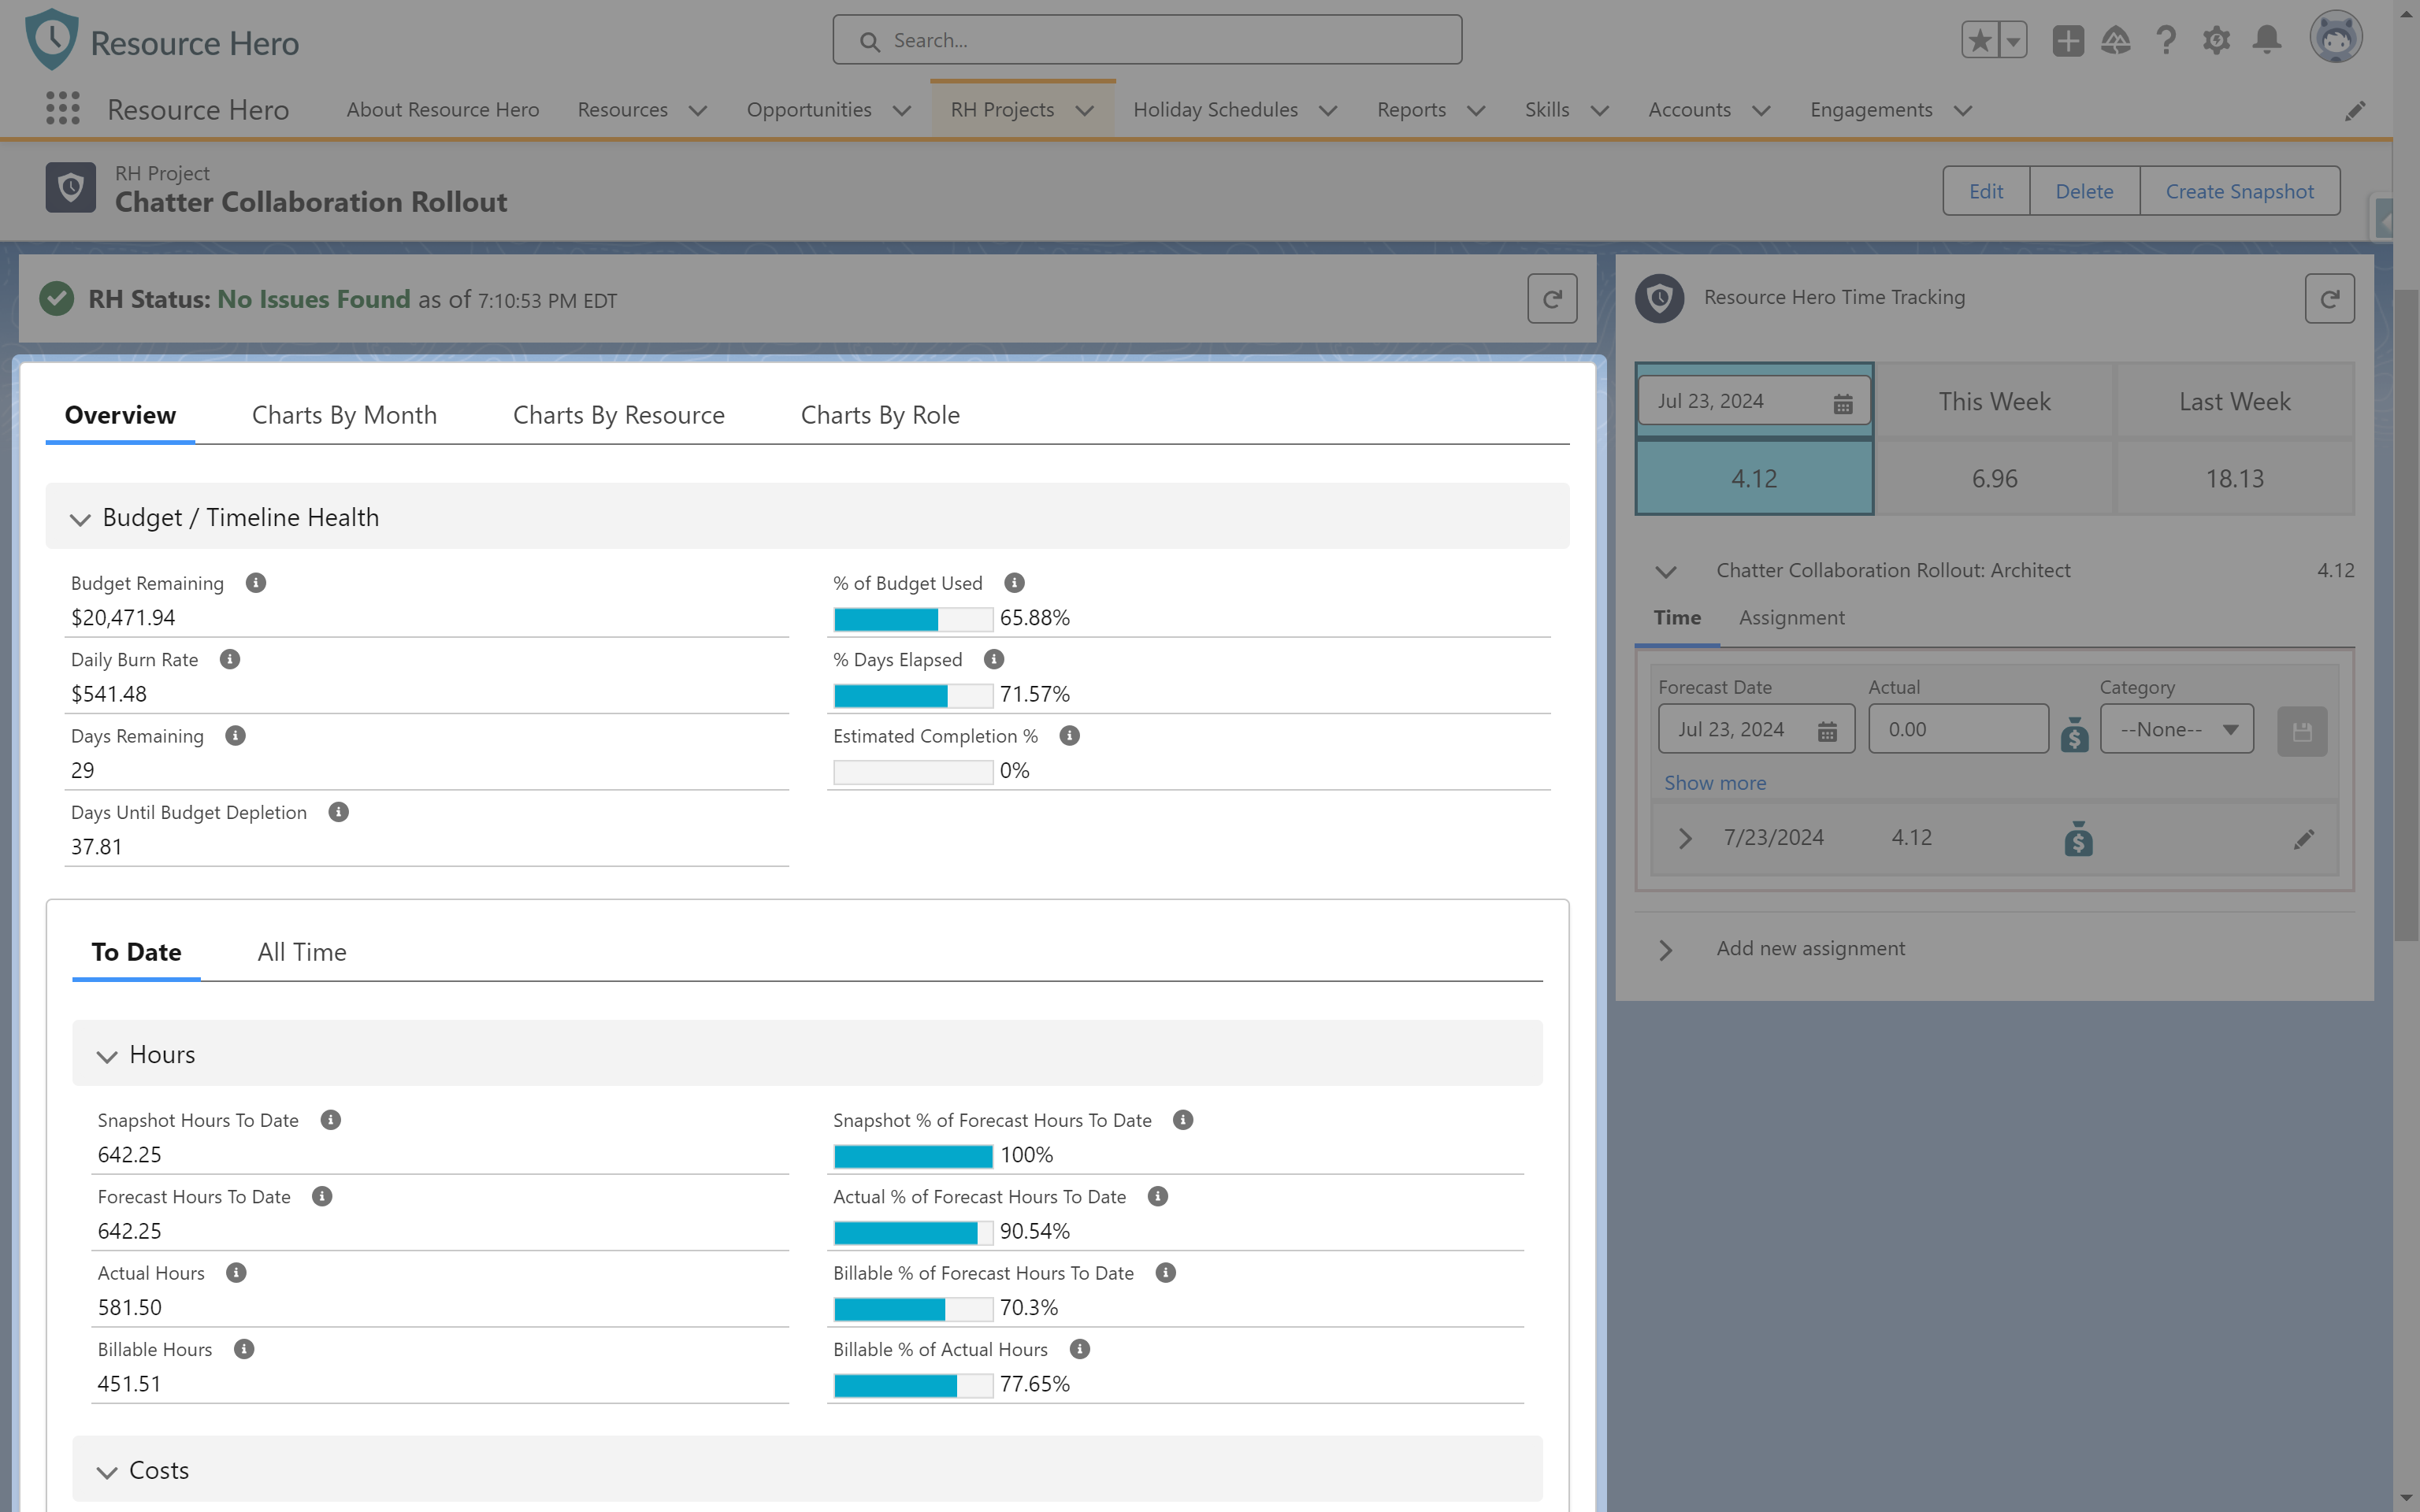Show info for Billable % of Actual Hours
2420x1512 pixels.
pyautogui.click(x=1080, y=1349)
